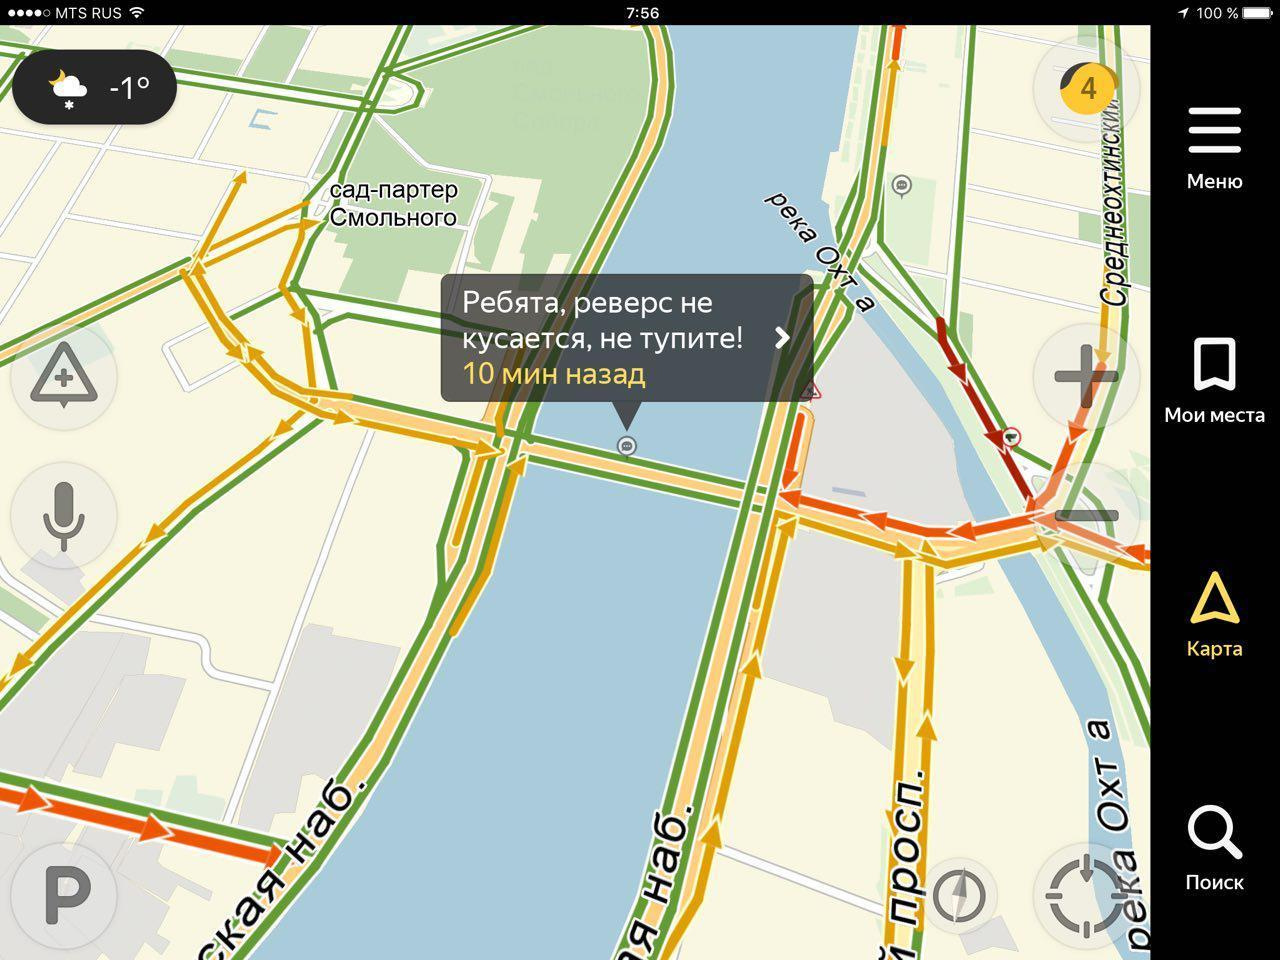Image resolution: width=1280 pixels, height=960 pixels.
Task: Zoom in with the plus button
Action: [1087, 377]
